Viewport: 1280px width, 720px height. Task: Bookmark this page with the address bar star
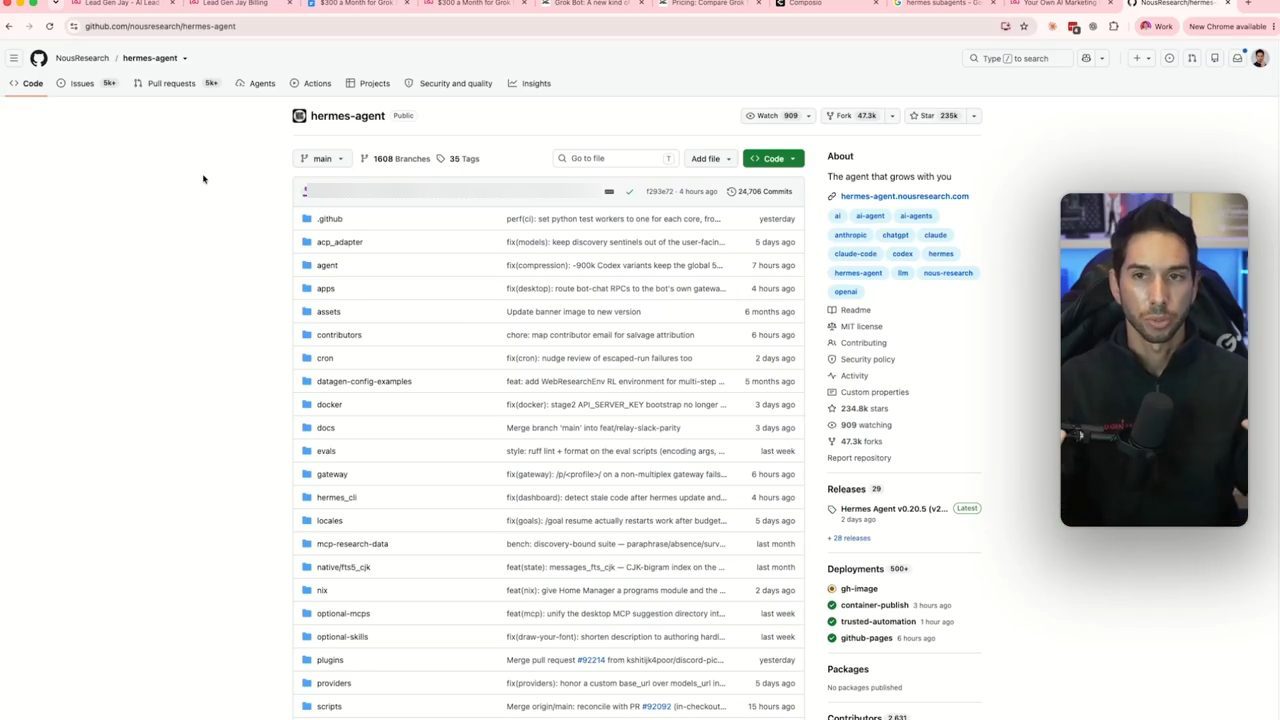pos(1024,26)
